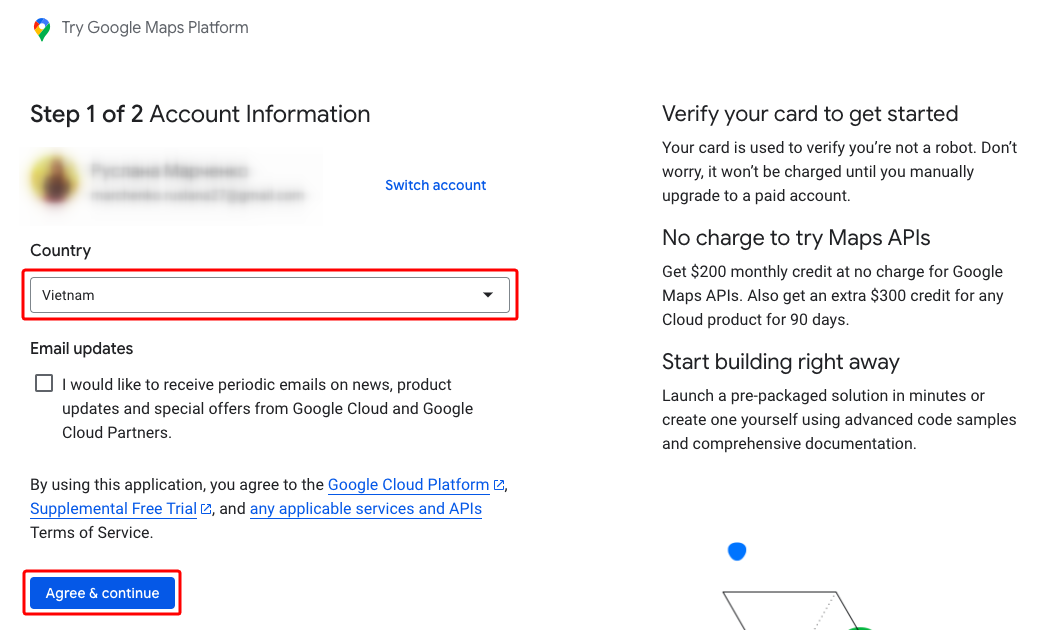Enable the email updates checkbox
The image size is (1047, 630).
(x=44, y=383)
